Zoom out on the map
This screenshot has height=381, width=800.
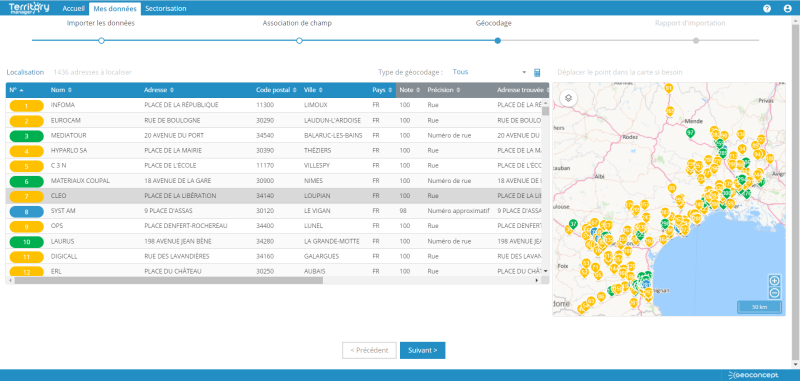[x=774, y=293]
